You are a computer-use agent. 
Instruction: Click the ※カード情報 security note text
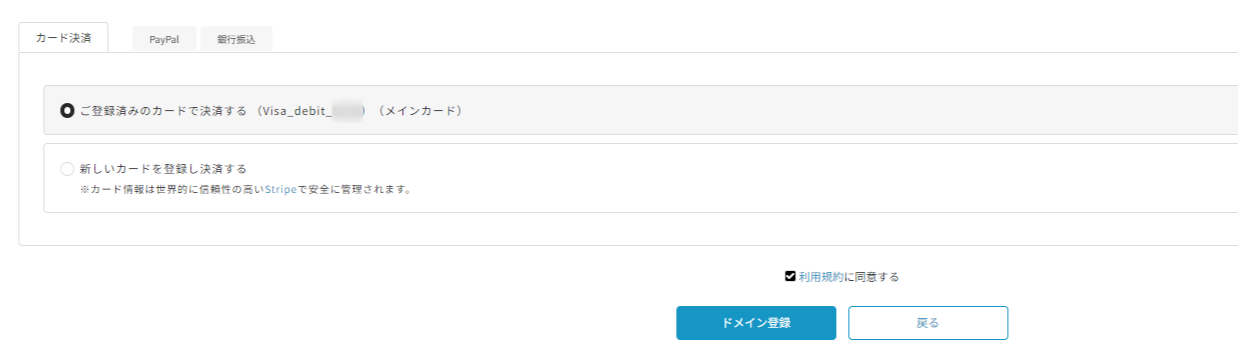click(x=246, y=189)
